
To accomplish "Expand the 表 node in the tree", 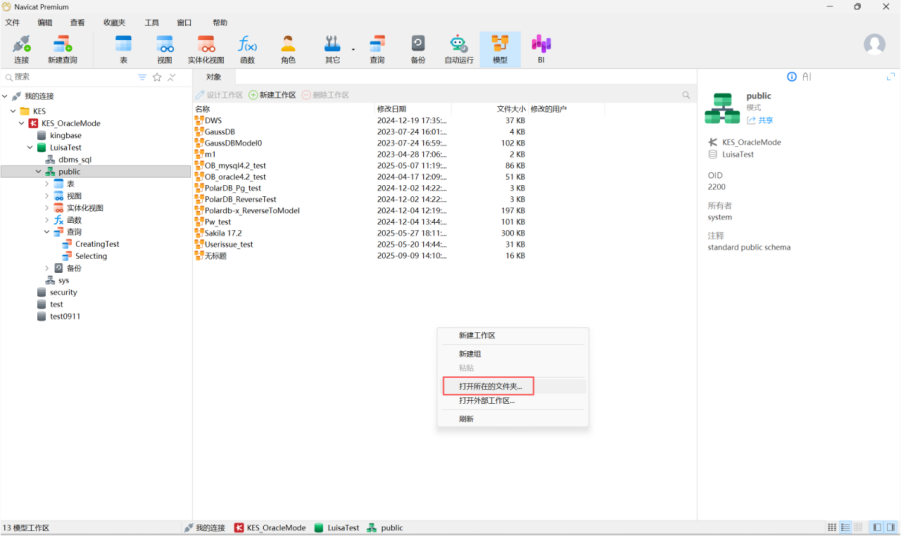I will [47, 184].
